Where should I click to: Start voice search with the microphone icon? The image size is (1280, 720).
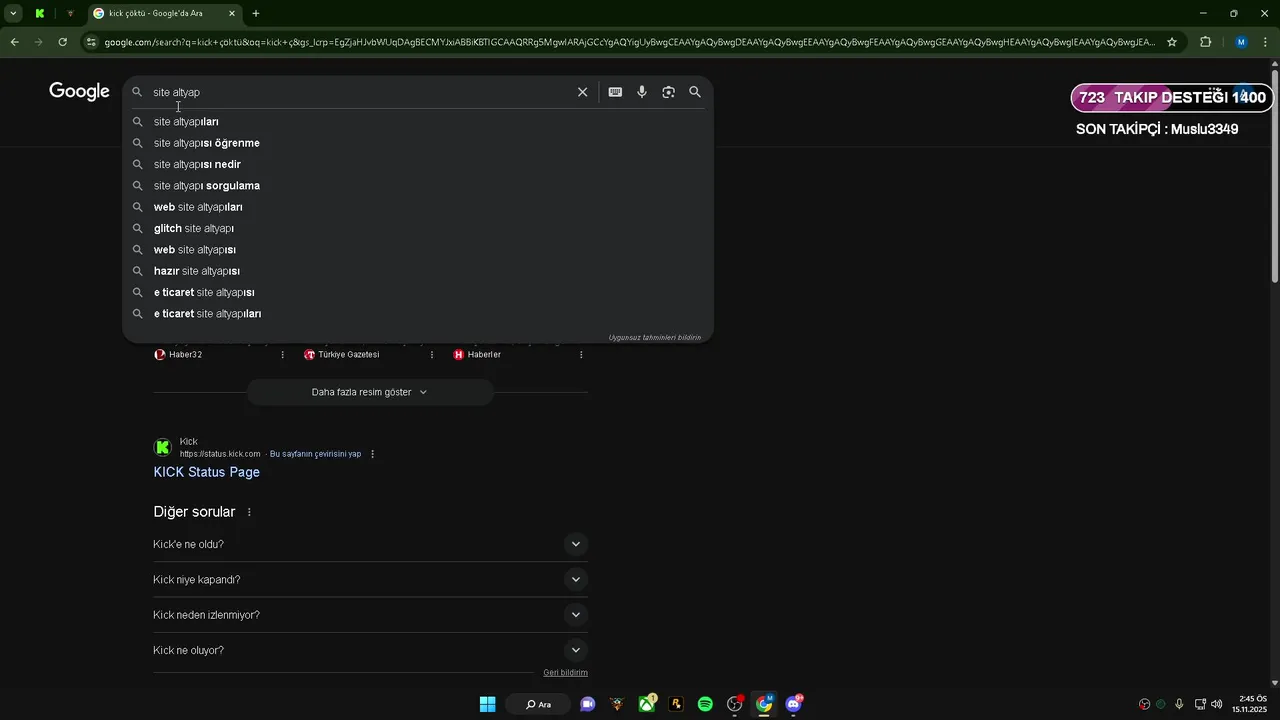pyautogui.click(x=642, y=92)
